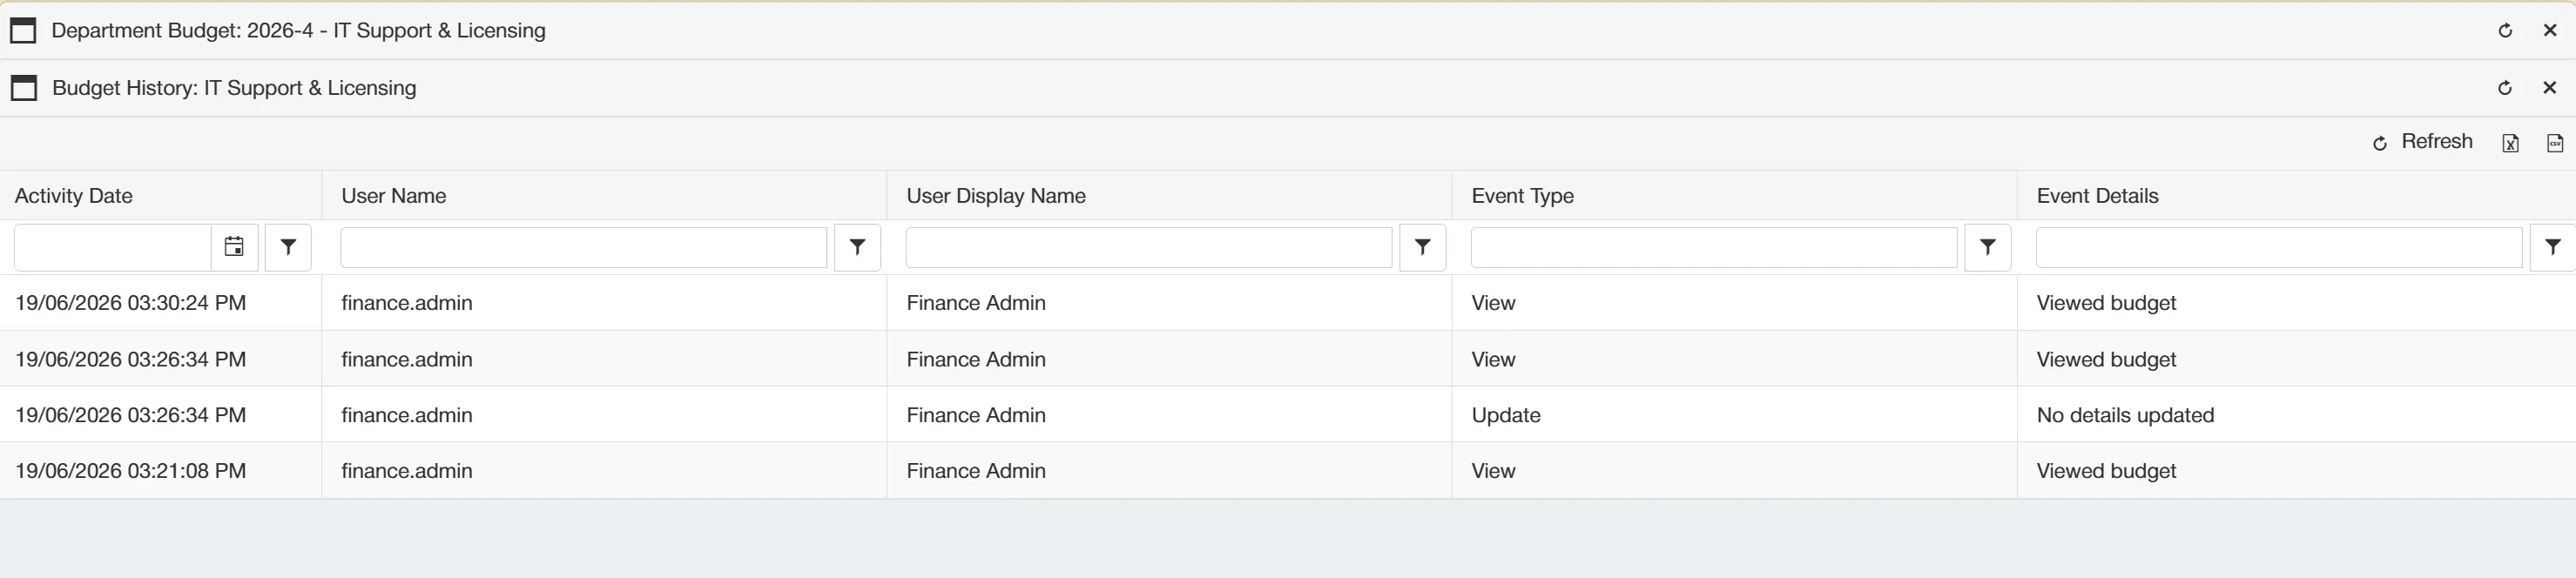Export the history grid to Excel
Screen dimensions: 2576x578
pos(2510,143)
